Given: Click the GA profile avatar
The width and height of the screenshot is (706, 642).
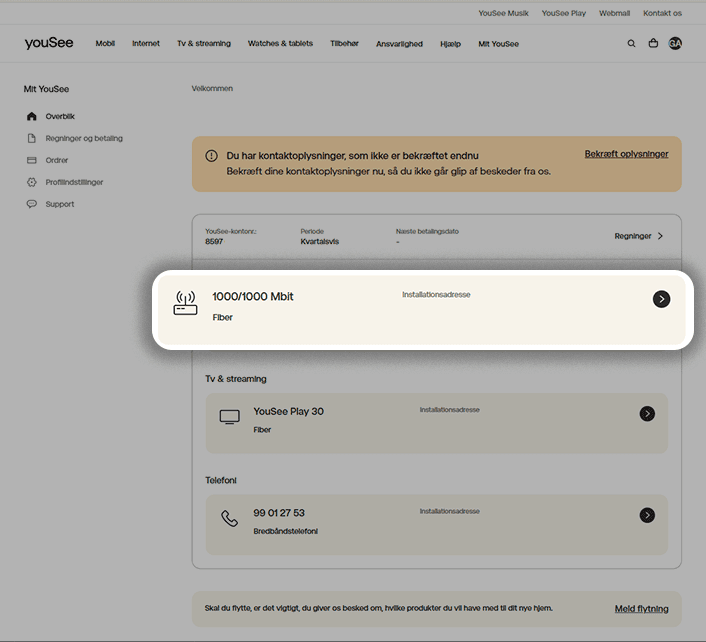Looking at the screenshot, I should 675,44.
